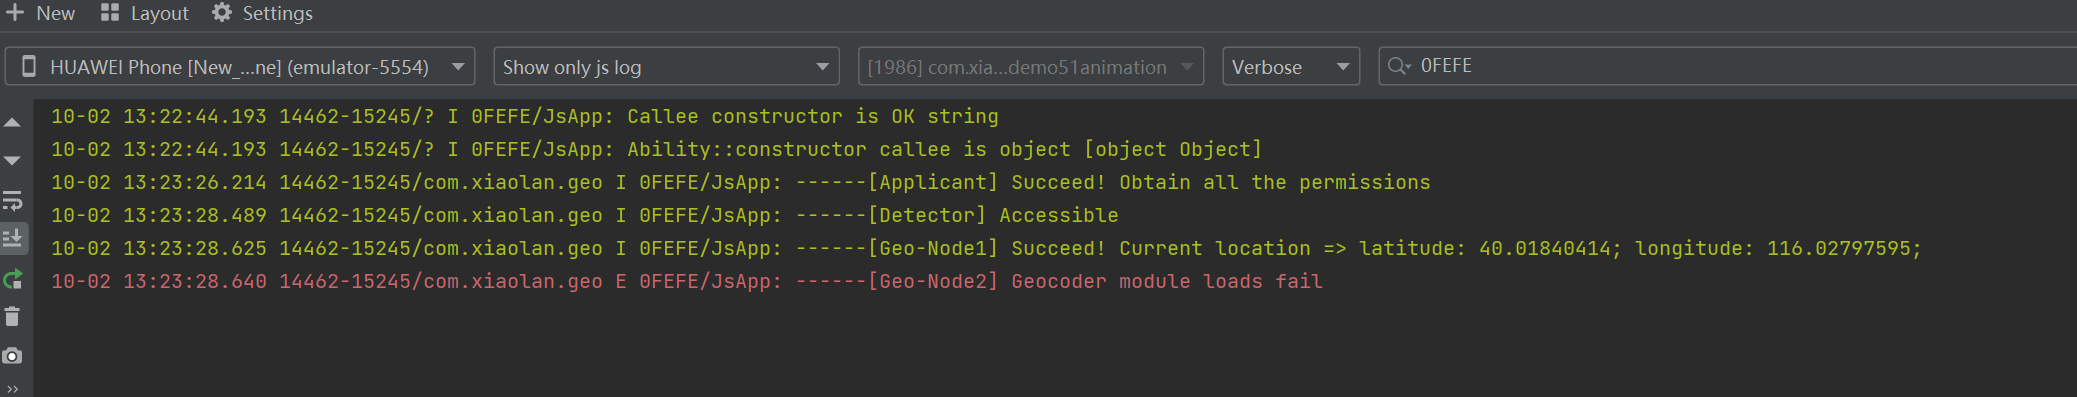Open the Settings menu
Image resolution: width=2077 pixels, height=397 pixels.
[x=263, y=13]
